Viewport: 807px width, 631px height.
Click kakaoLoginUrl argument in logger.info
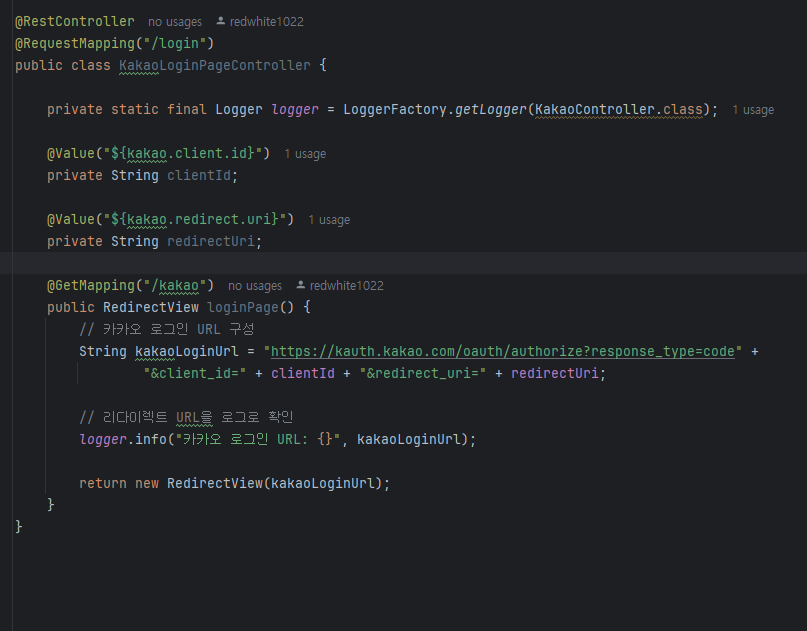[408, 439]
